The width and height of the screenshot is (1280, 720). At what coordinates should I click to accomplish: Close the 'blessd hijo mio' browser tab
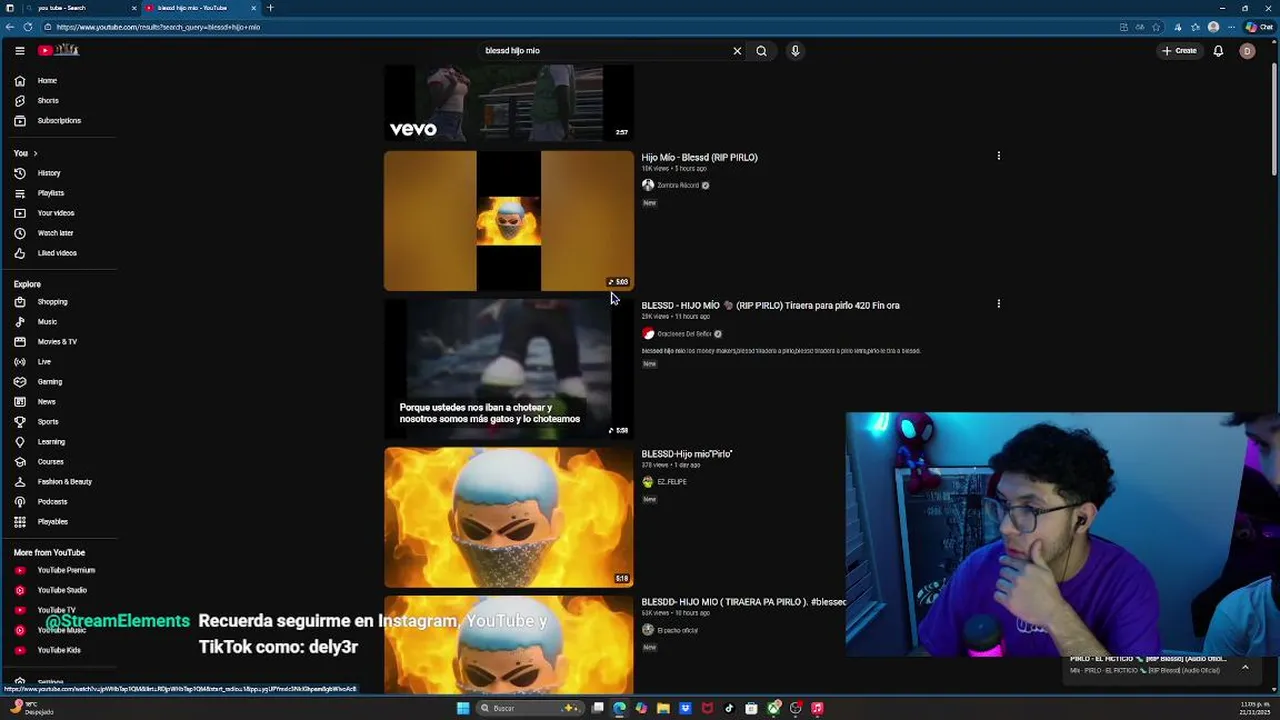[253, 8]
